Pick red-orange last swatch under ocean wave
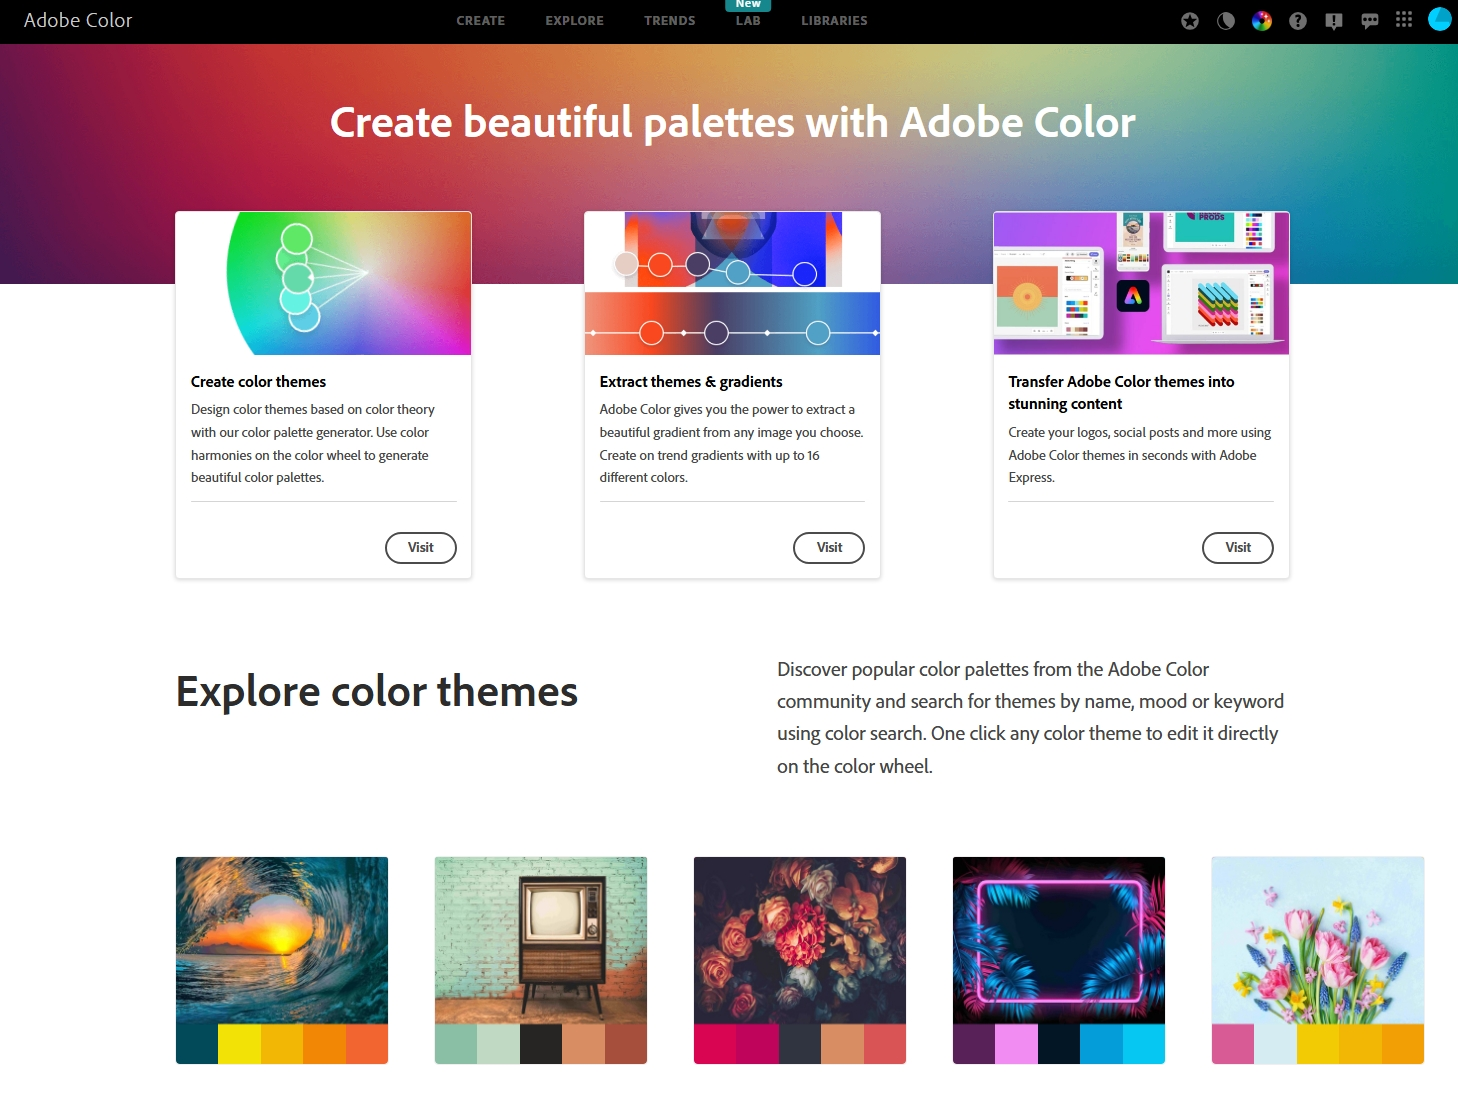The image size is (1458, 1120). tap(367, 1044)
